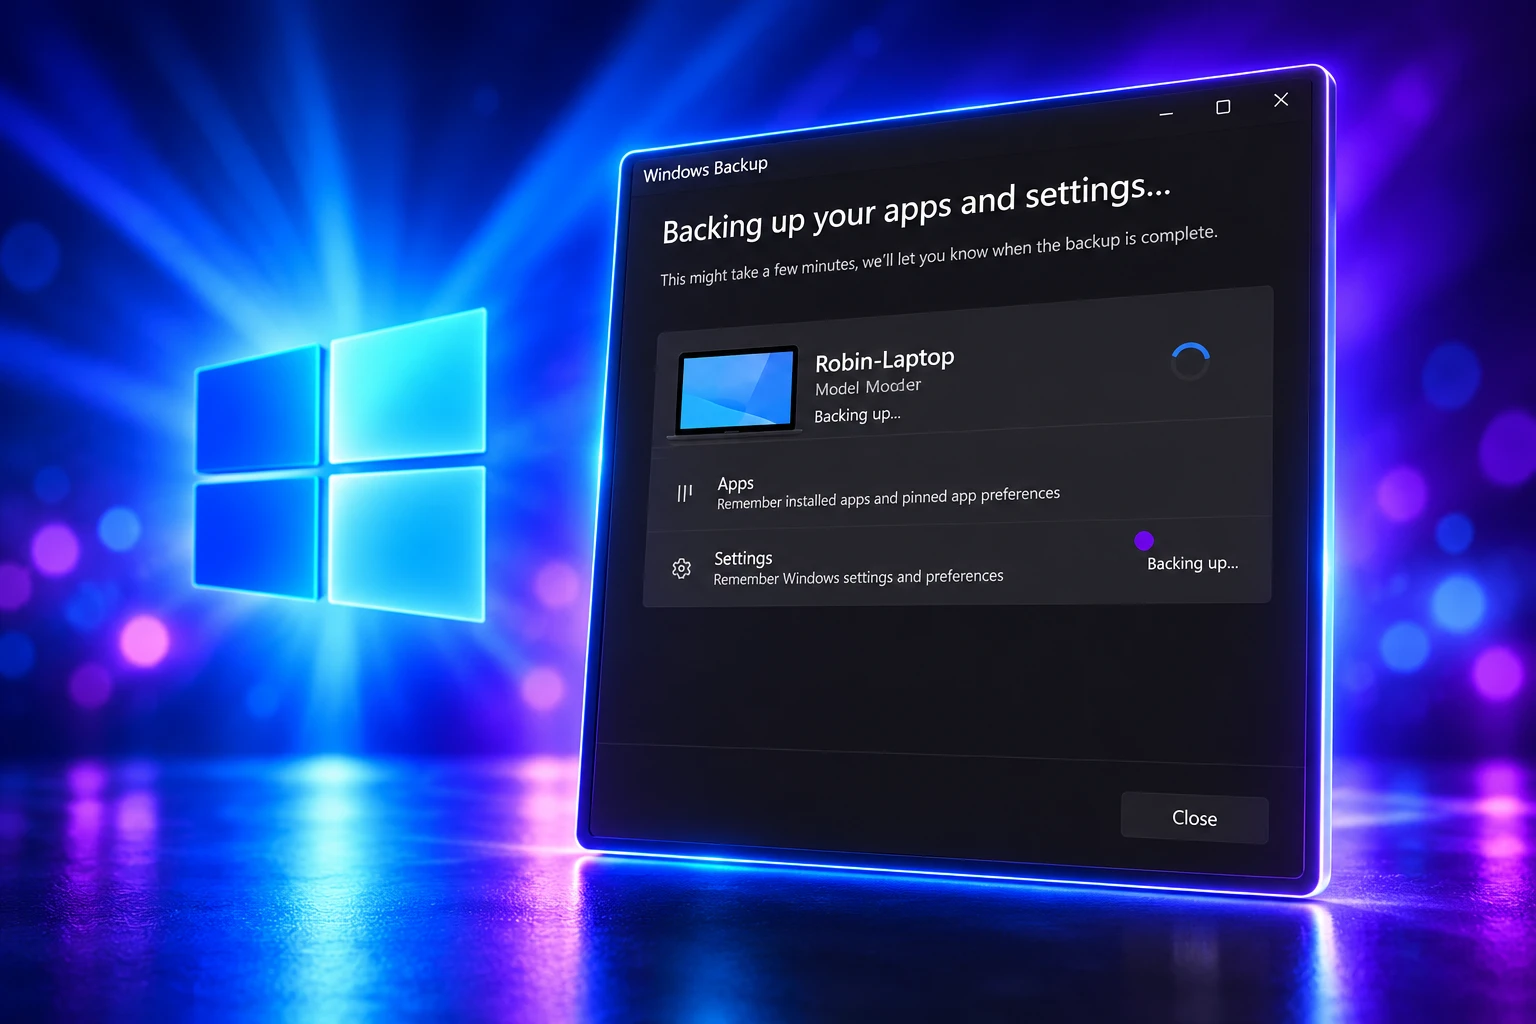Minimize the Windows Backup window

[1166, 114]
